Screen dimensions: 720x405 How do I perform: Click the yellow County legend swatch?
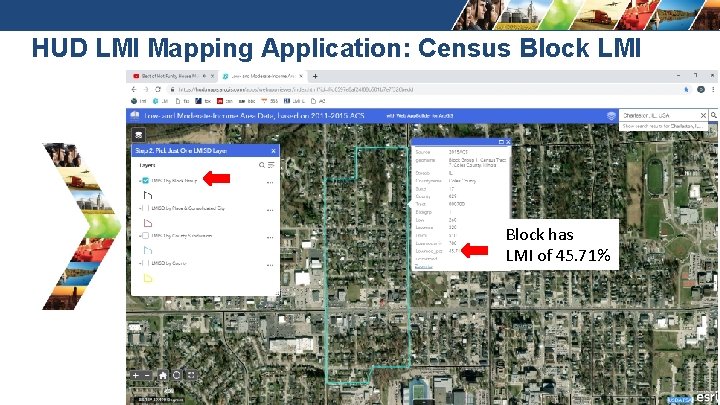click(x=147, y=278)
